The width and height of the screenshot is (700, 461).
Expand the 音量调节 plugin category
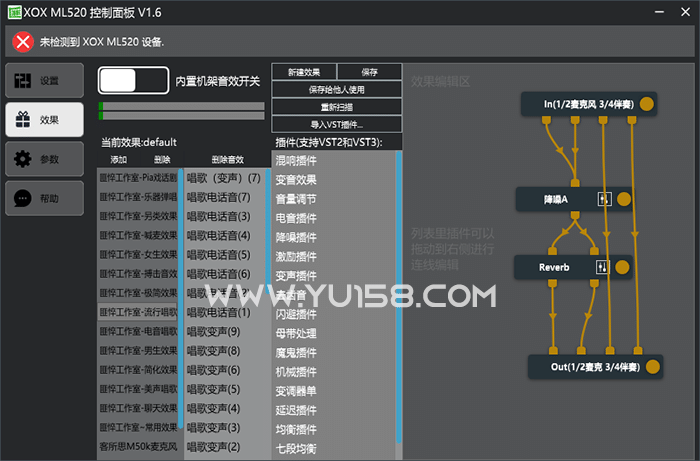tap(333, 199)
